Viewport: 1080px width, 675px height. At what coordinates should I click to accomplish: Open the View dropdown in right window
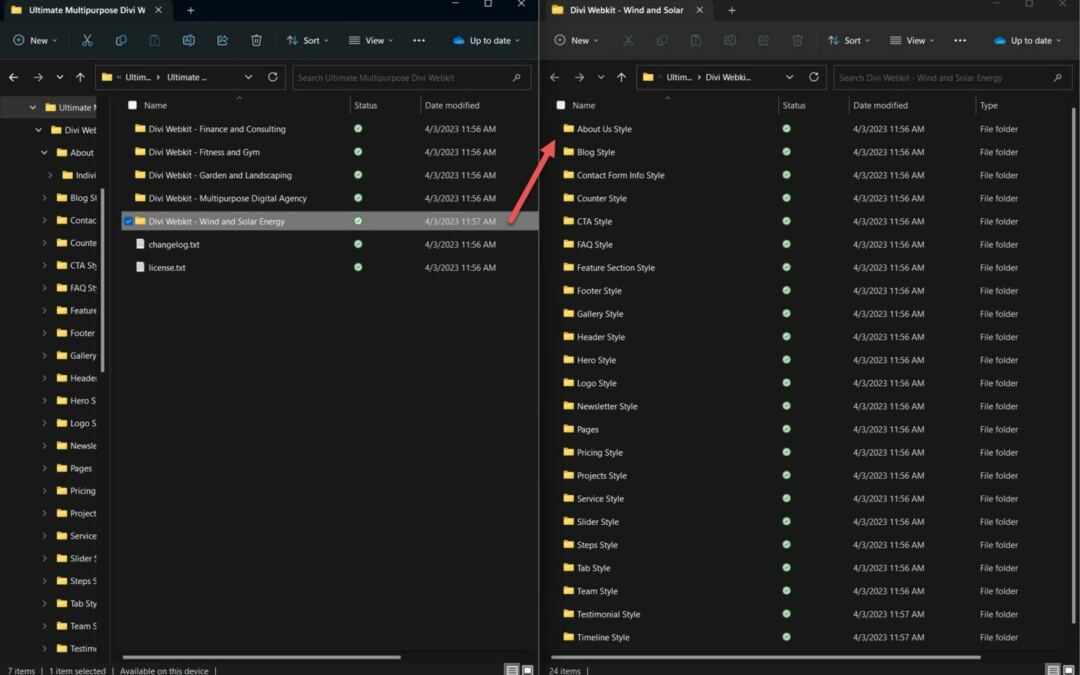911,41
